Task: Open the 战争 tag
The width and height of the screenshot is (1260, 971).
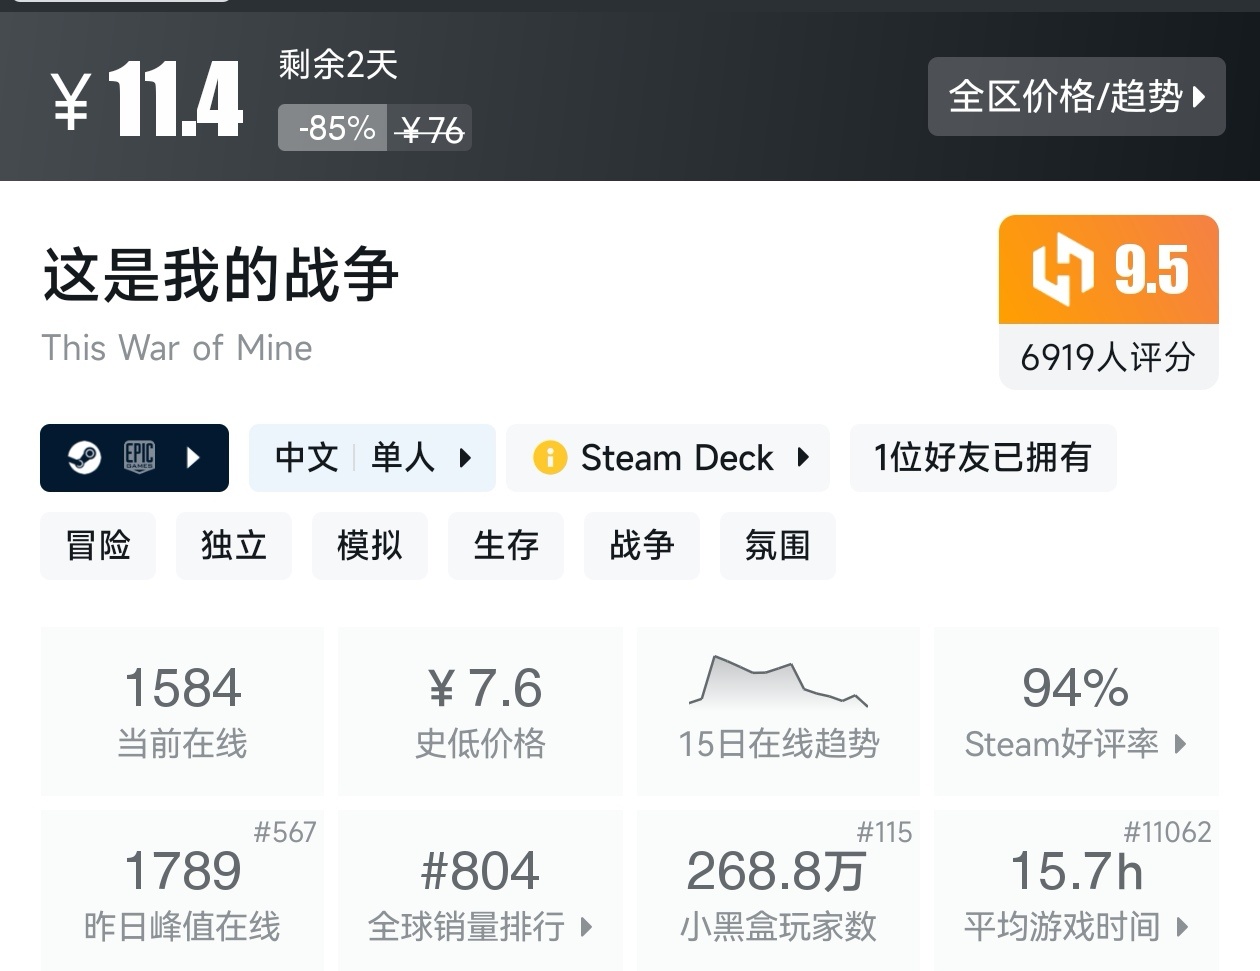Action: [642, 546]
